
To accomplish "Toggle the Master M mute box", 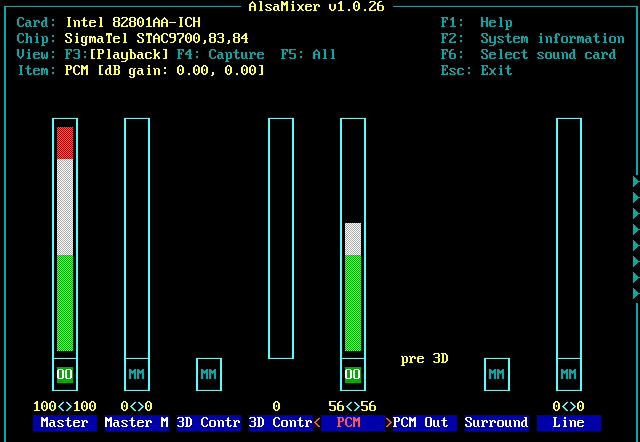I will [137, 374].
